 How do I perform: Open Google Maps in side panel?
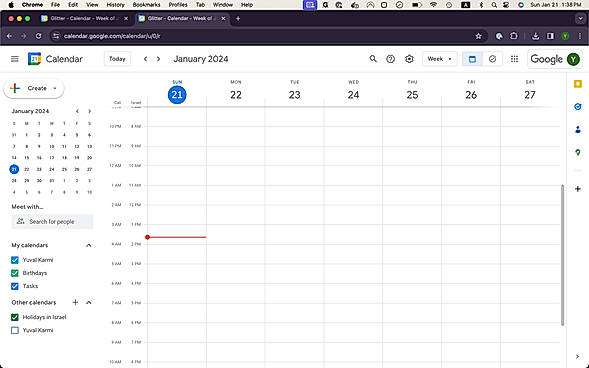(578, 152)
